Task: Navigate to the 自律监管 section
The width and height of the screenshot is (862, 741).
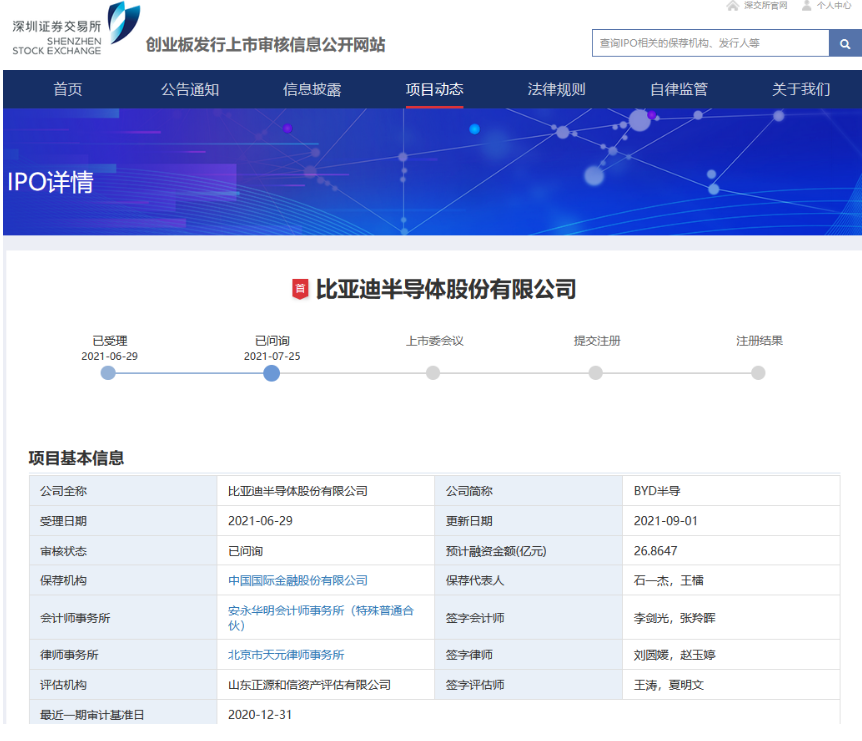Action: [679, 89]
